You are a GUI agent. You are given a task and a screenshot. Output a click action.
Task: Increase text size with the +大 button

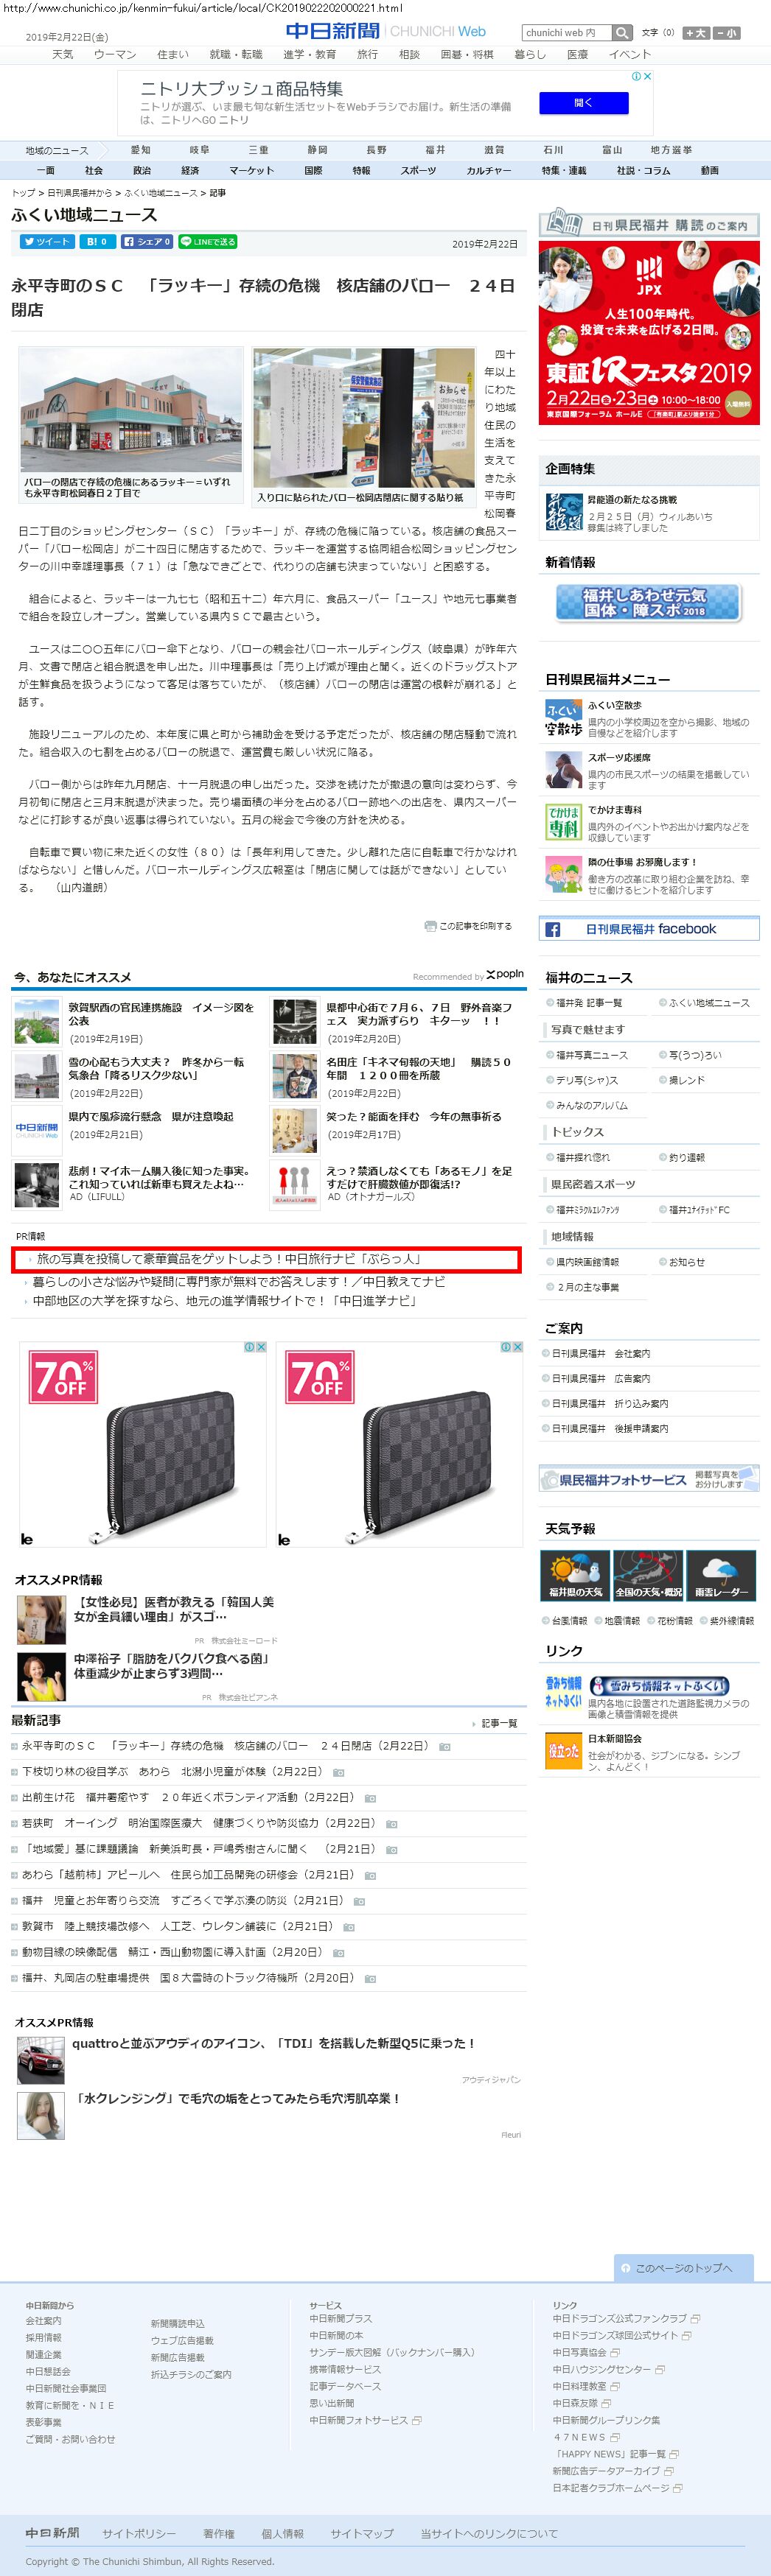pyautogui.click(x=696, y=33)
